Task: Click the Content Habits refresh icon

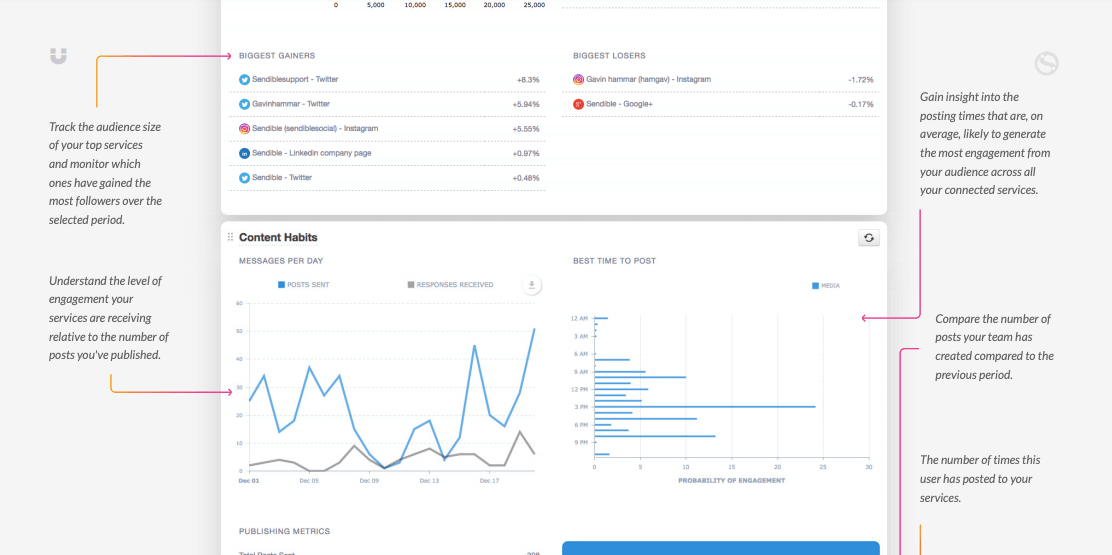Action: pyautogui.click(x=869, y=238)
